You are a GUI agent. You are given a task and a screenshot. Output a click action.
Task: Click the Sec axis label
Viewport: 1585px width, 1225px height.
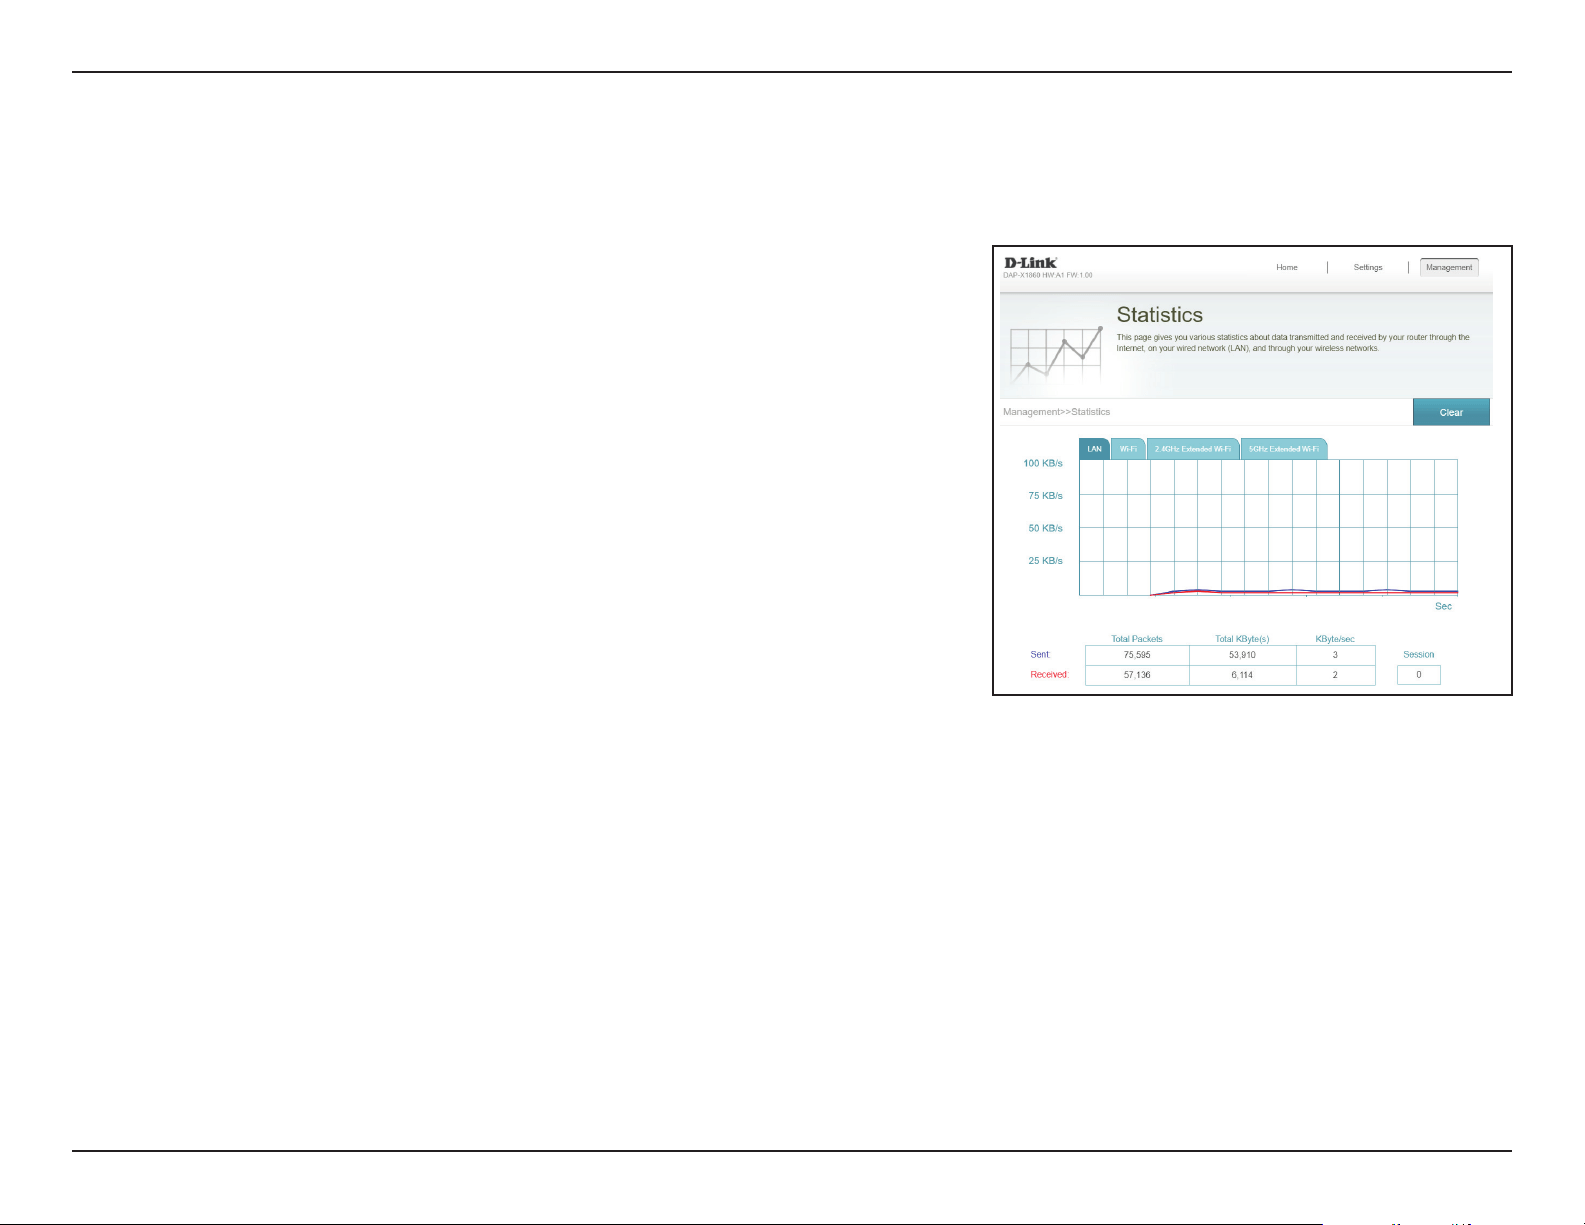[1443, 606]
